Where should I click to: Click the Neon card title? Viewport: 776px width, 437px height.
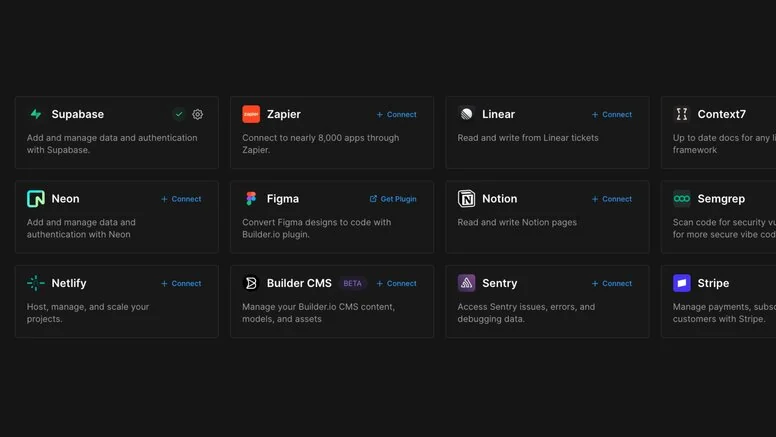pos(65,199)
